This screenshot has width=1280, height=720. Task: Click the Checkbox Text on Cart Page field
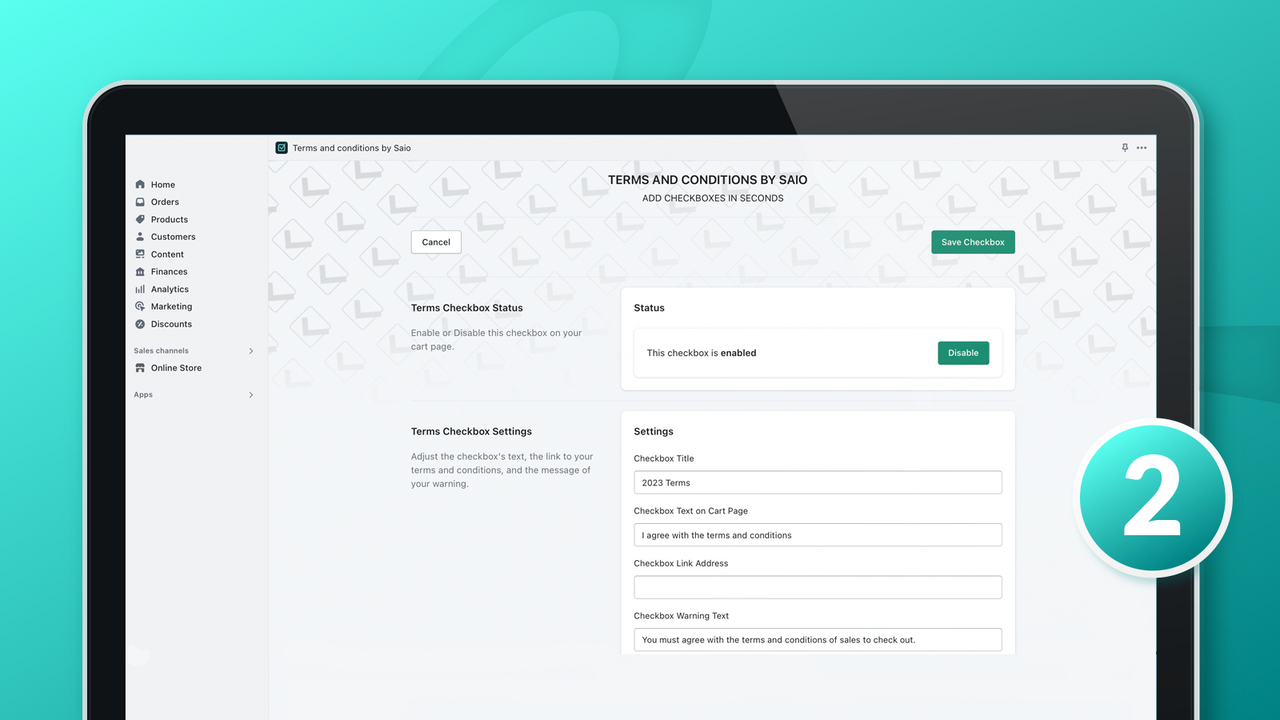(x=818, y=535)
